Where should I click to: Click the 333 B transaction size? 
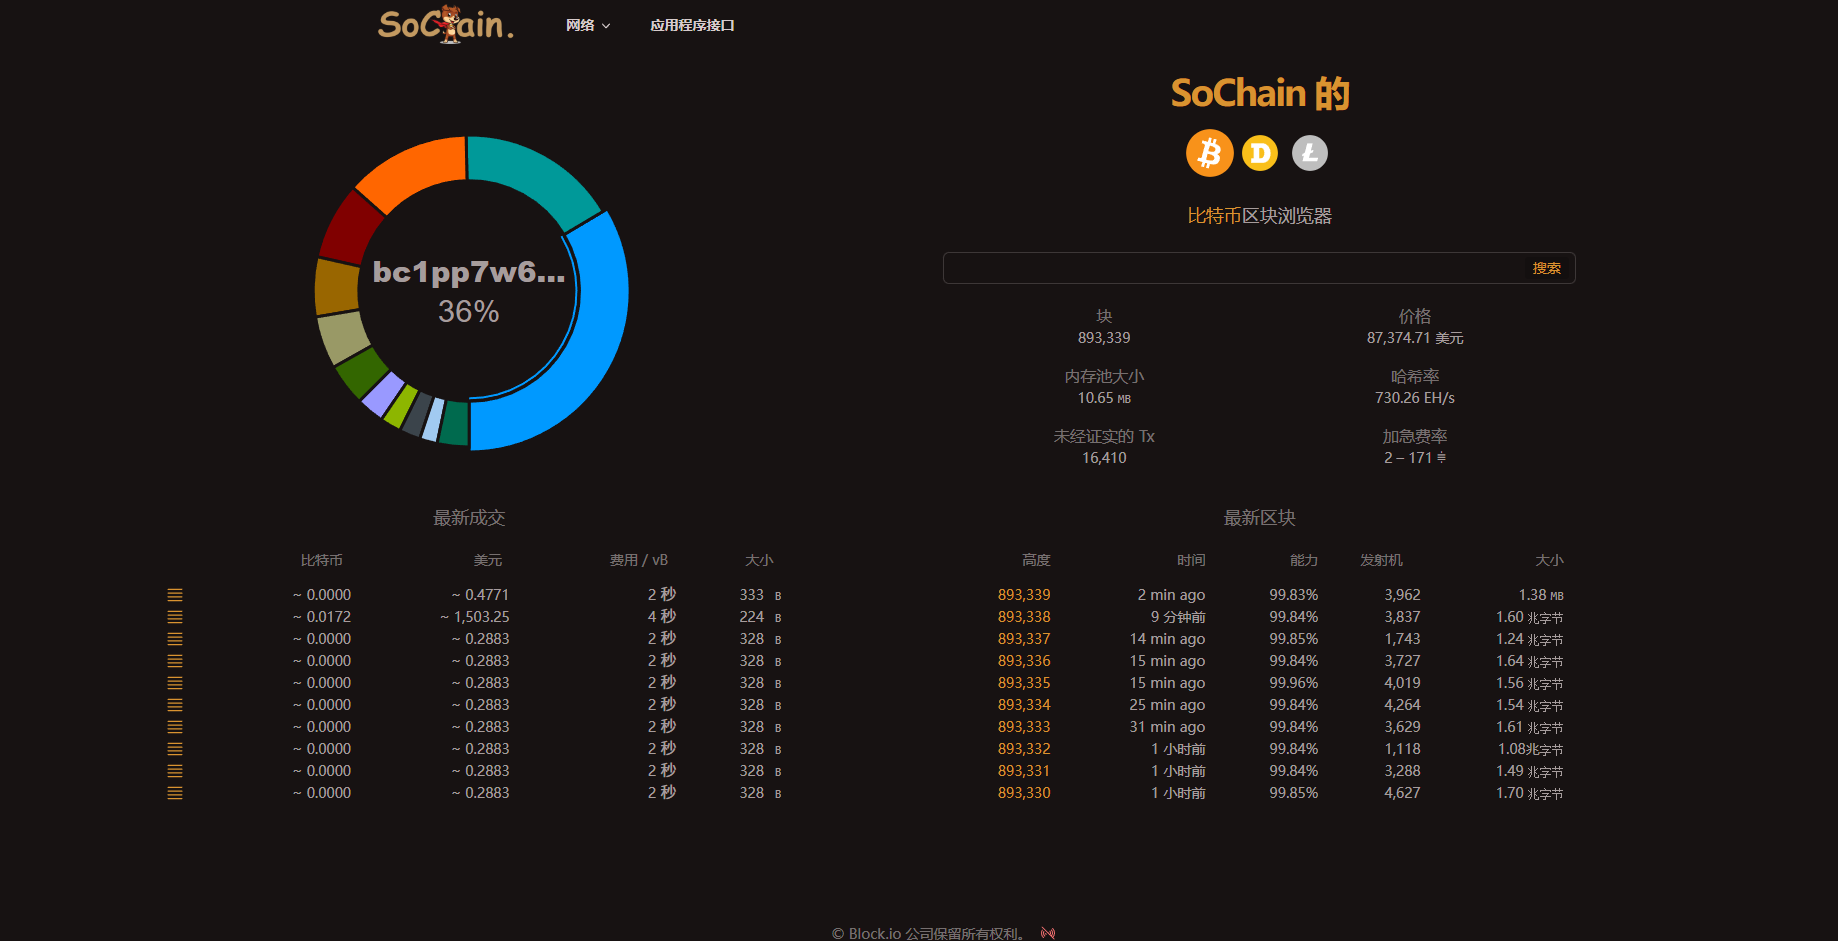(x=760, y=595)
